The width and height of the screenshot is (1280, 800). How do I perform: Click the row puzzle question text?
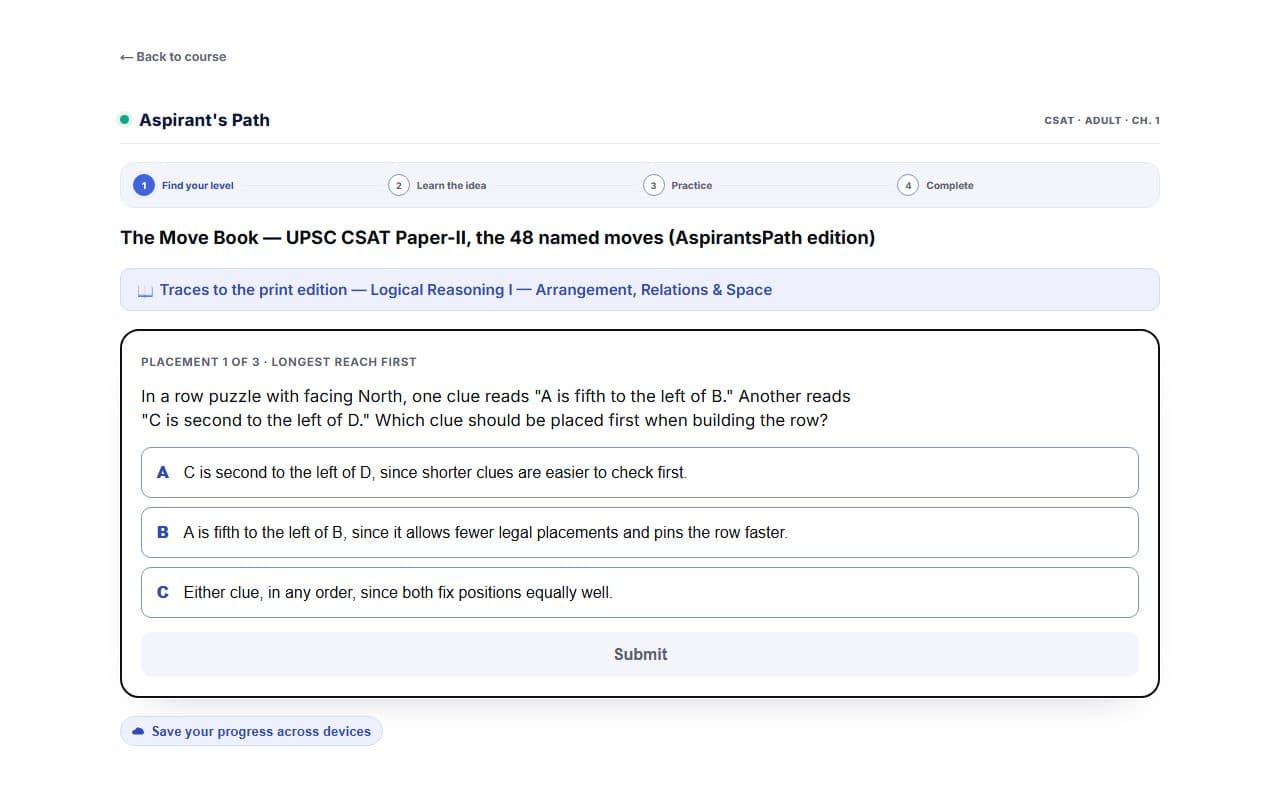coord(496,408)
